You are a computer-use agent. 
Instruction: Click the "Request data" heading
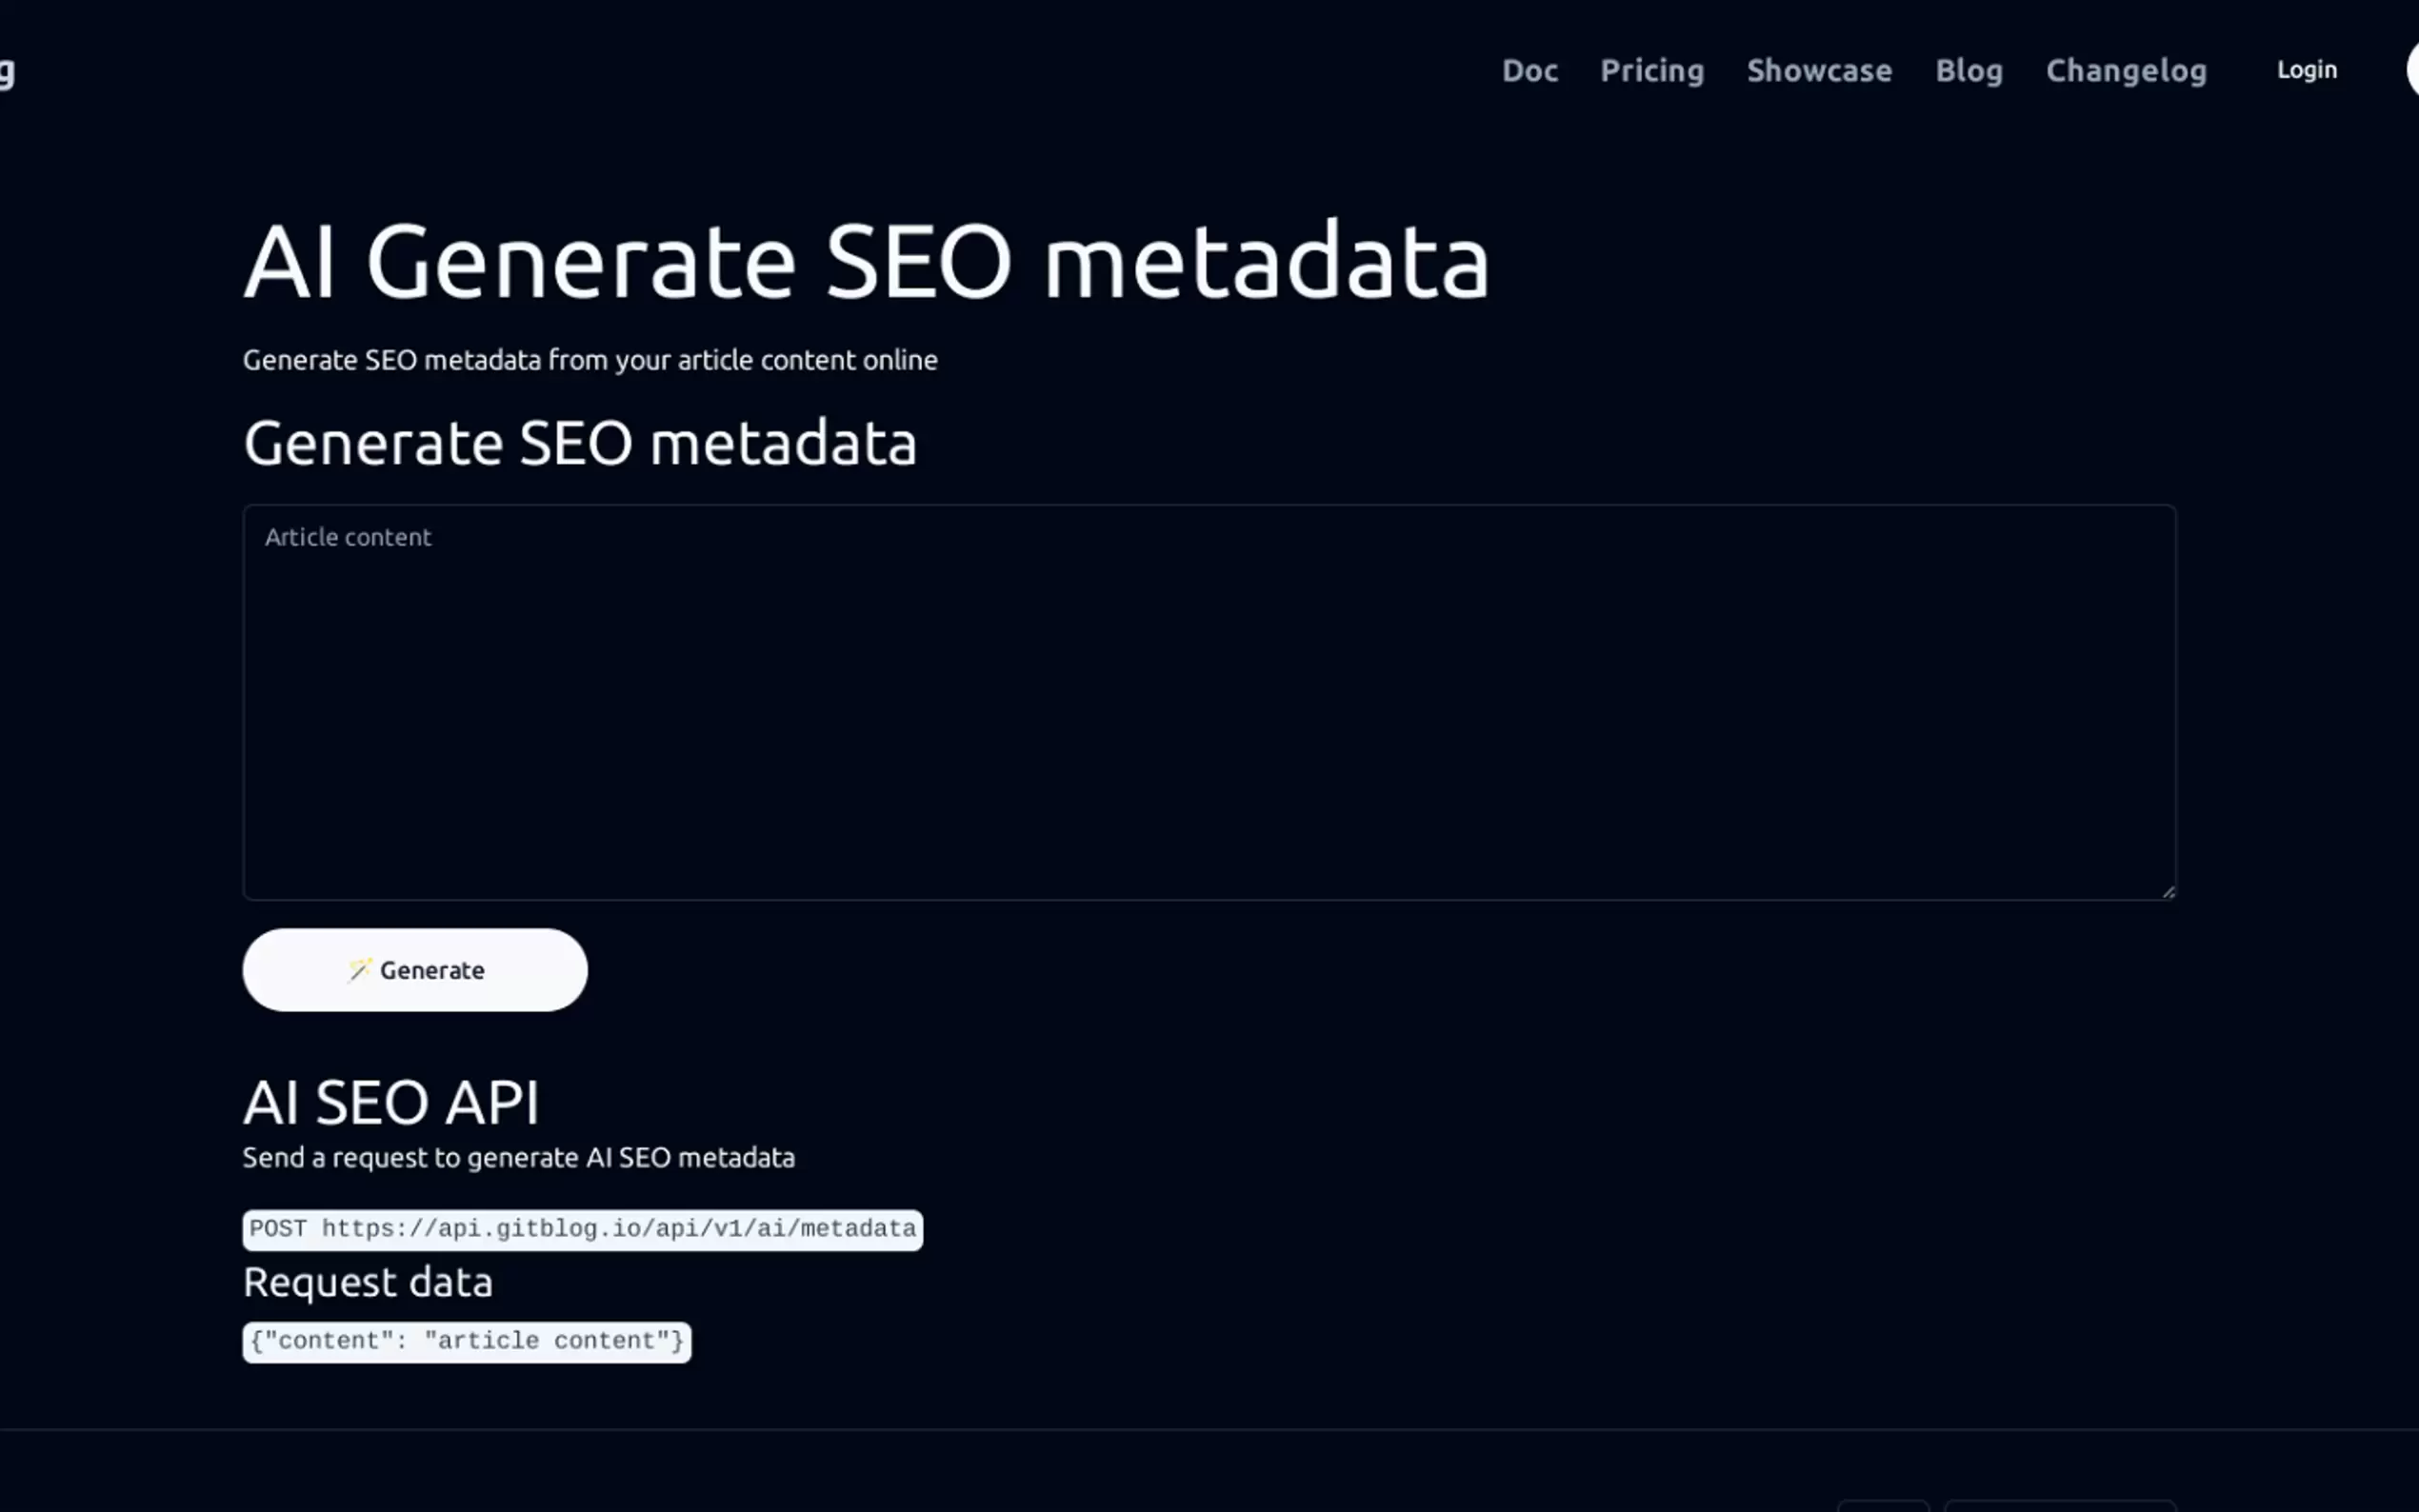(367, 1282)
